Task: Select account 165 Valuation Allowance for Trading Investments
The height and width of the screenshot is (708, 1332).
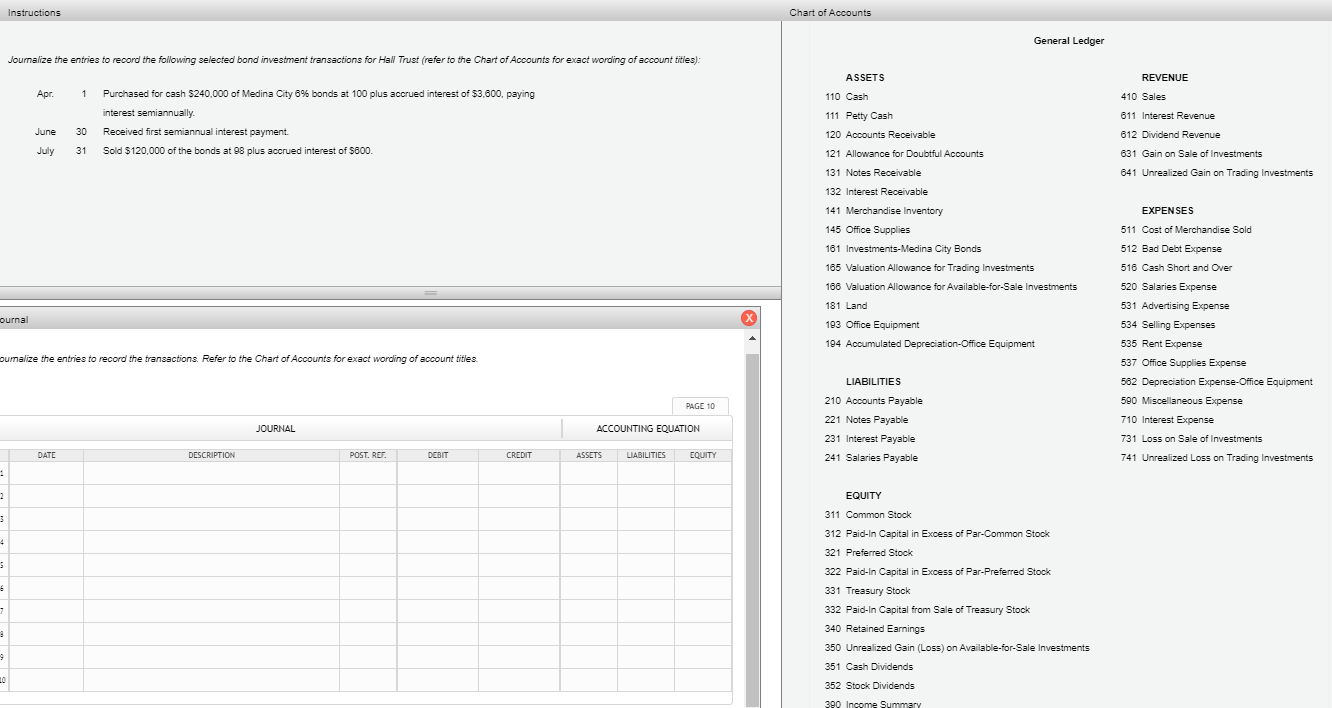Action: pos(930,268)
